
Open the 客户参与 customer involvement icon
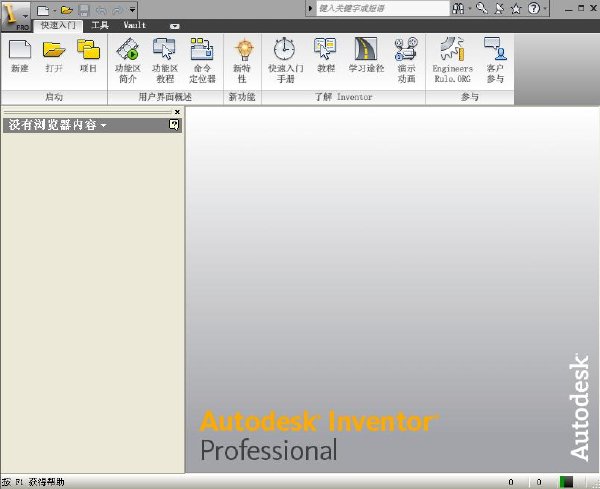tap(495, 60)
